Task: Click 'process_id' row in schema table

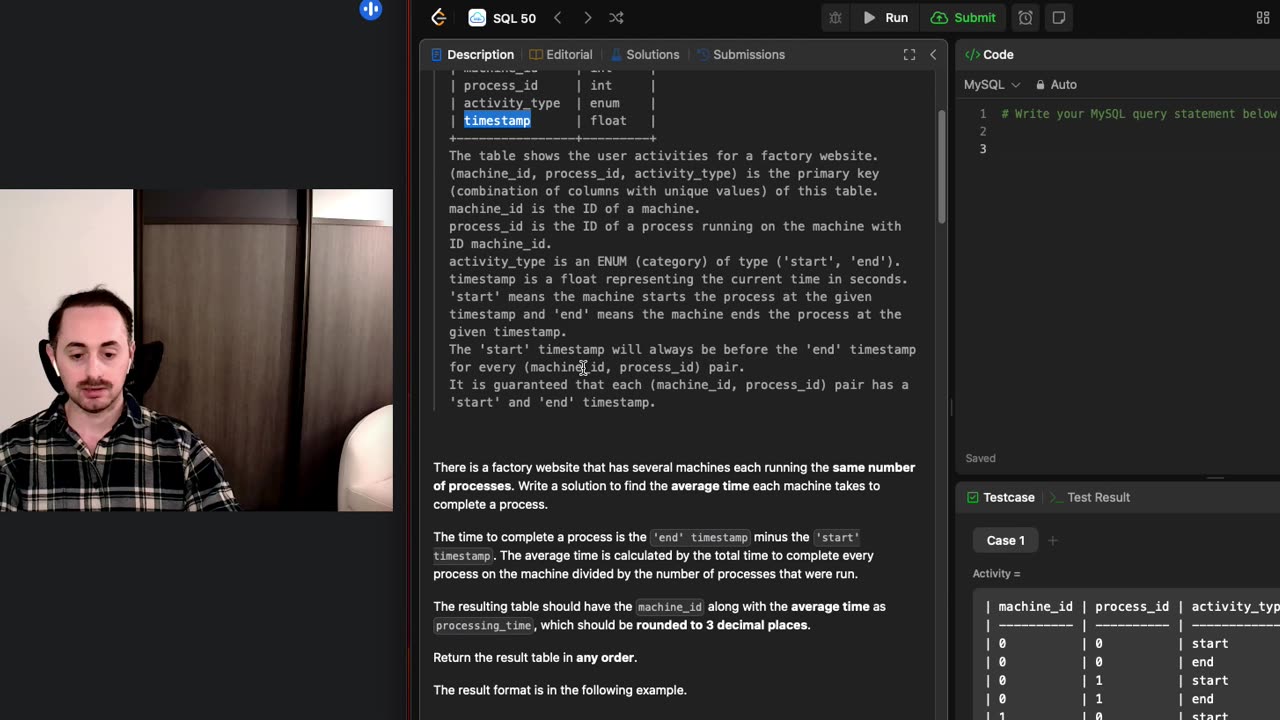Action: point(552,86)
